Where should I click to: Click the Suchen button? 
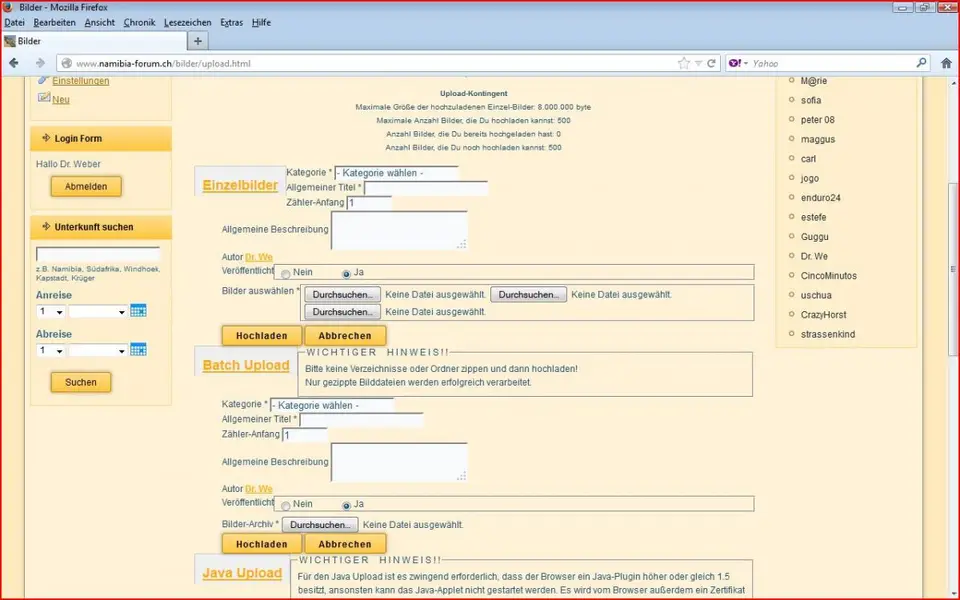click(x=81, y=383)
